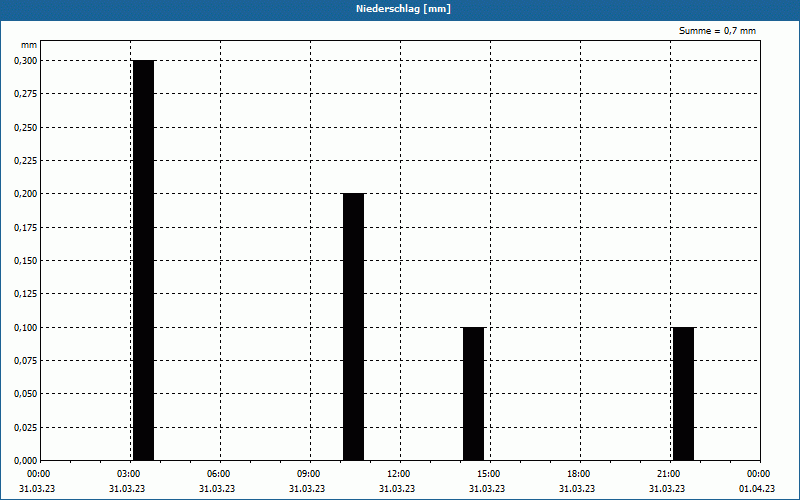800x500 pixels.
Task: Click the 0,150 y-axis value
Action: (x=26, y=261)
